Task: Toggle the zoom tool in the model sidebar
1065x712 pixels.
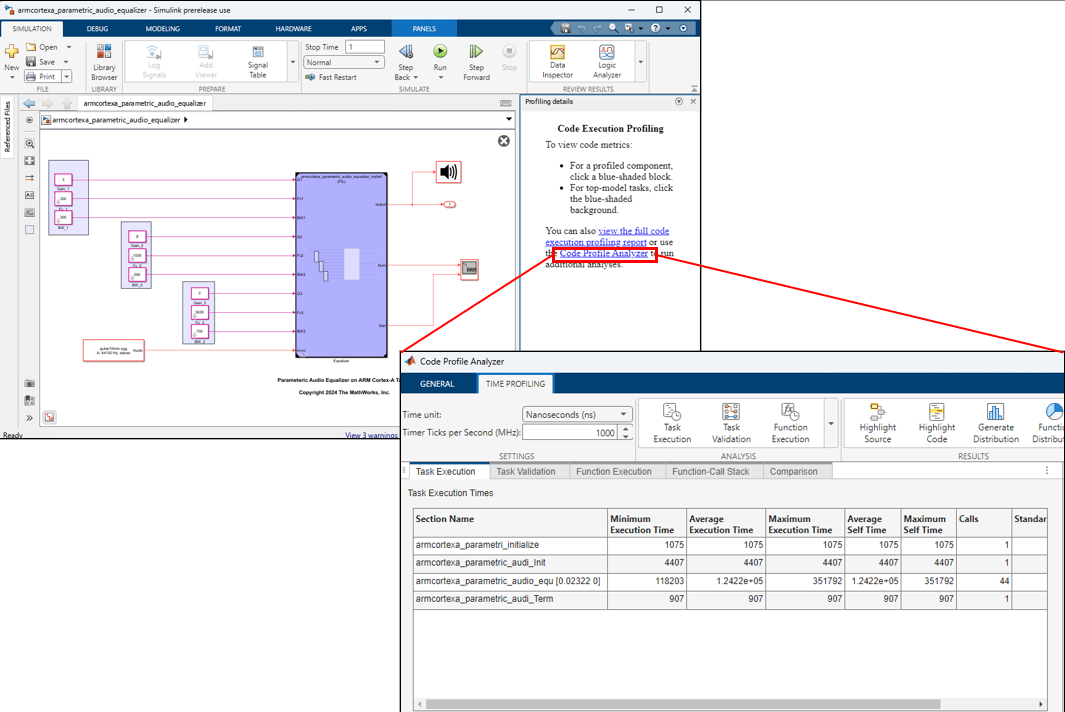Action: 30,143
